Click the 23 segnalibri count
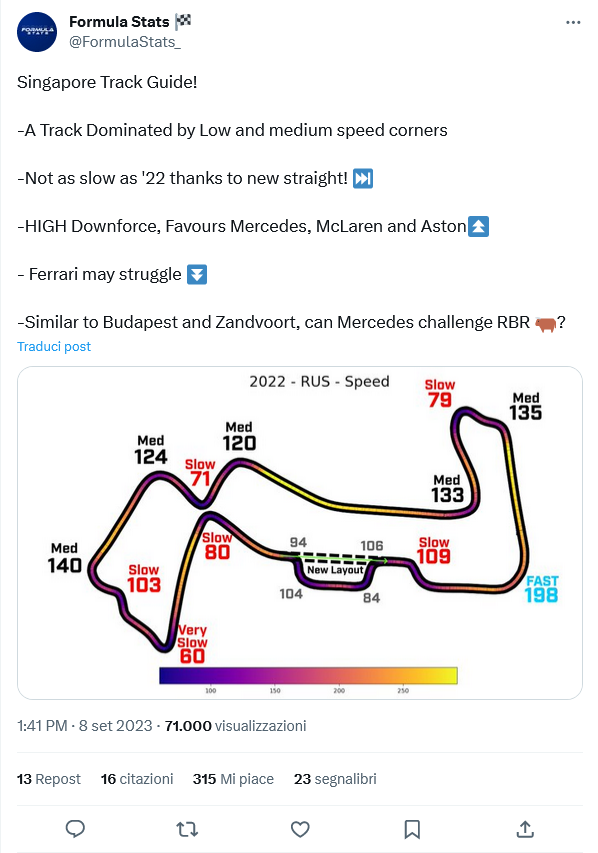 pyautogui.click(x=335, y=779)
